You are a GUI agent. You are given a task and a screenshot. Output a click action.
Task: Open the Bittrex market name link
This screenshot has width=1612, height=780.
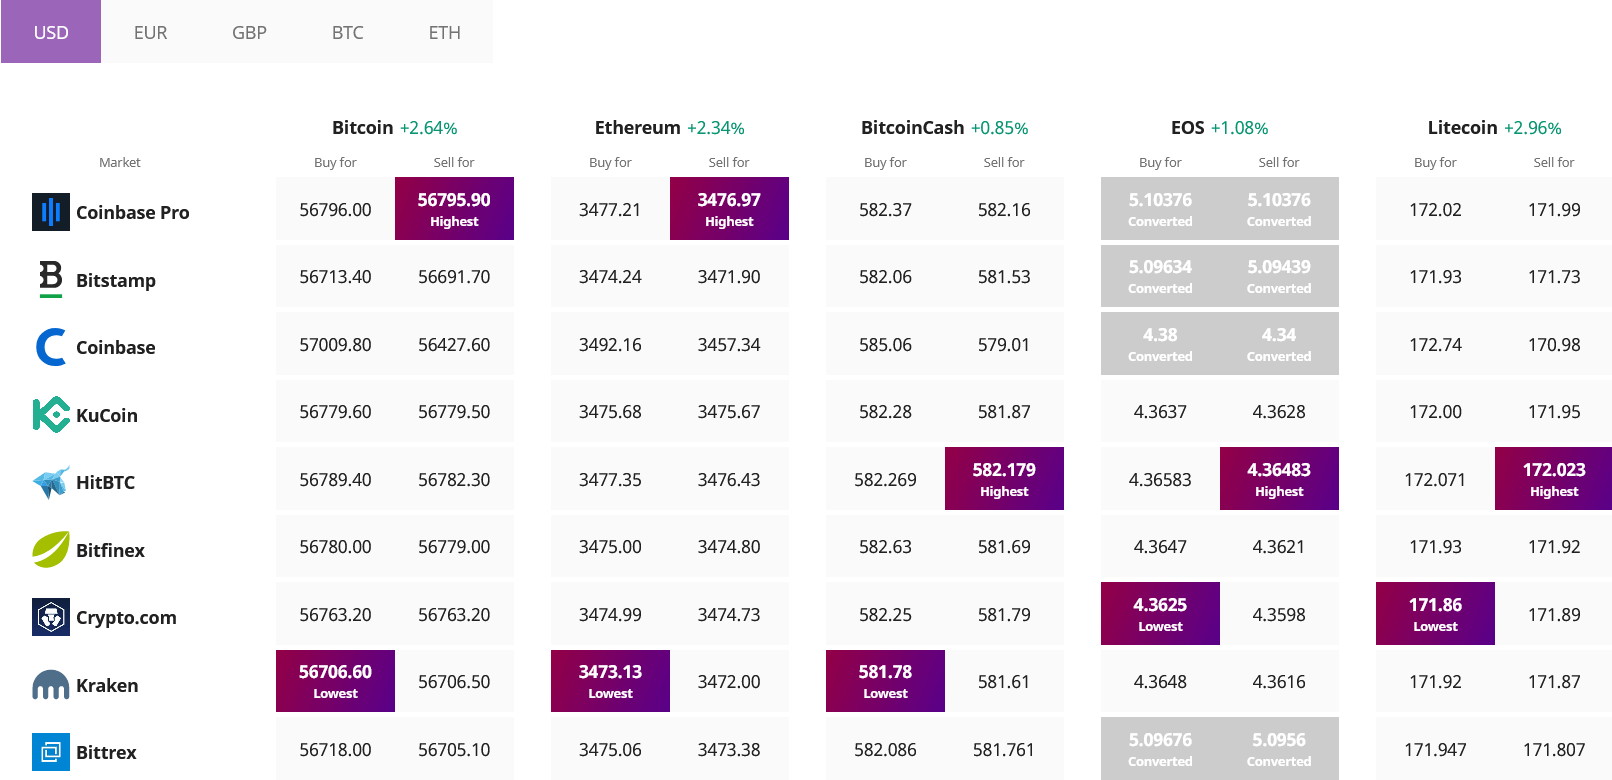(106, 752)
